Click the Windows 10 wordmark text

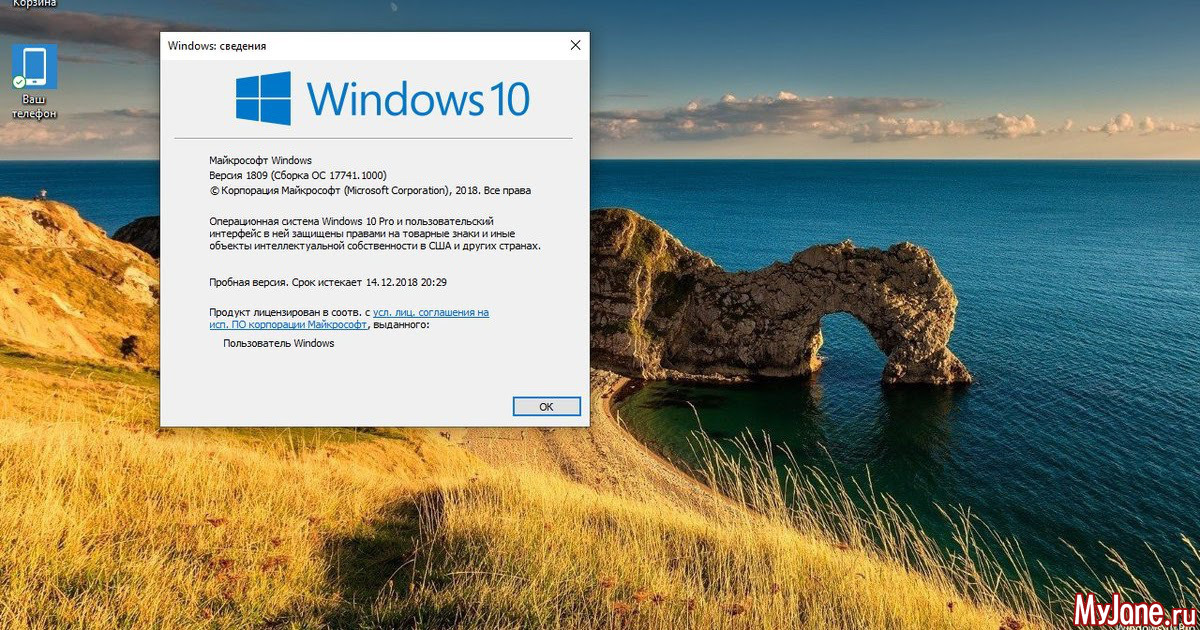[418, 99]
